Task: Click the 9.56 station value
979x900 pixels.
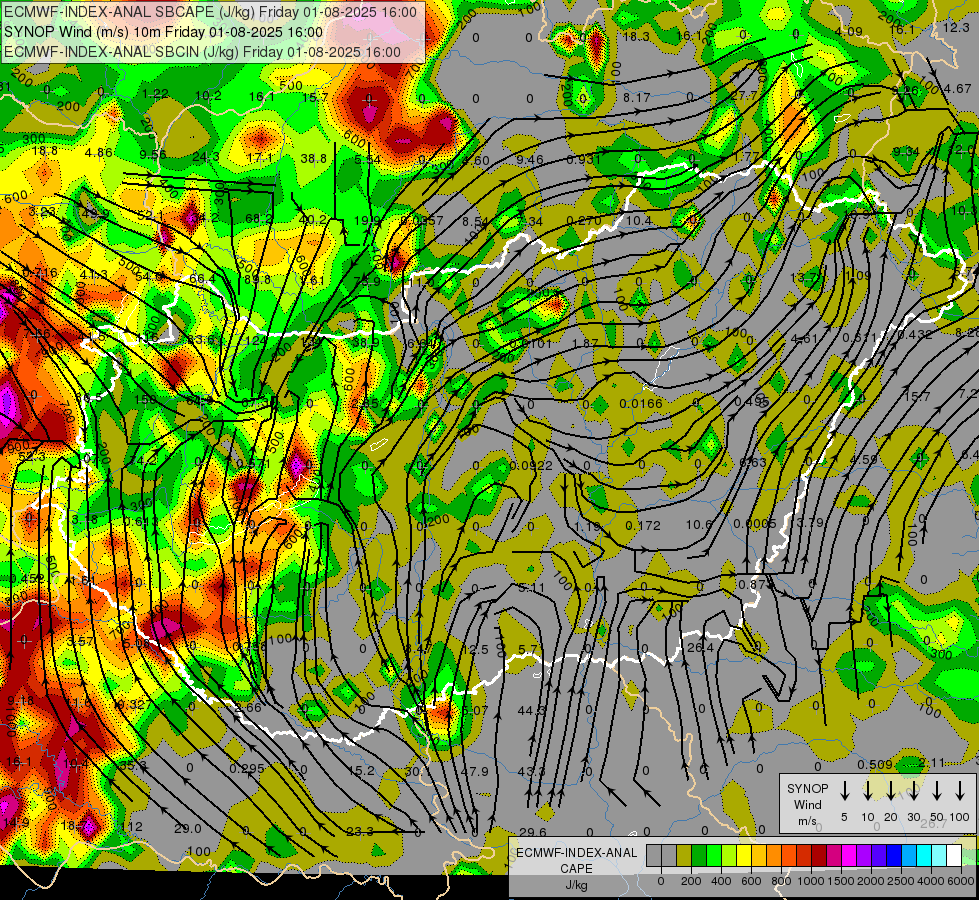Action: coord(153,154)
